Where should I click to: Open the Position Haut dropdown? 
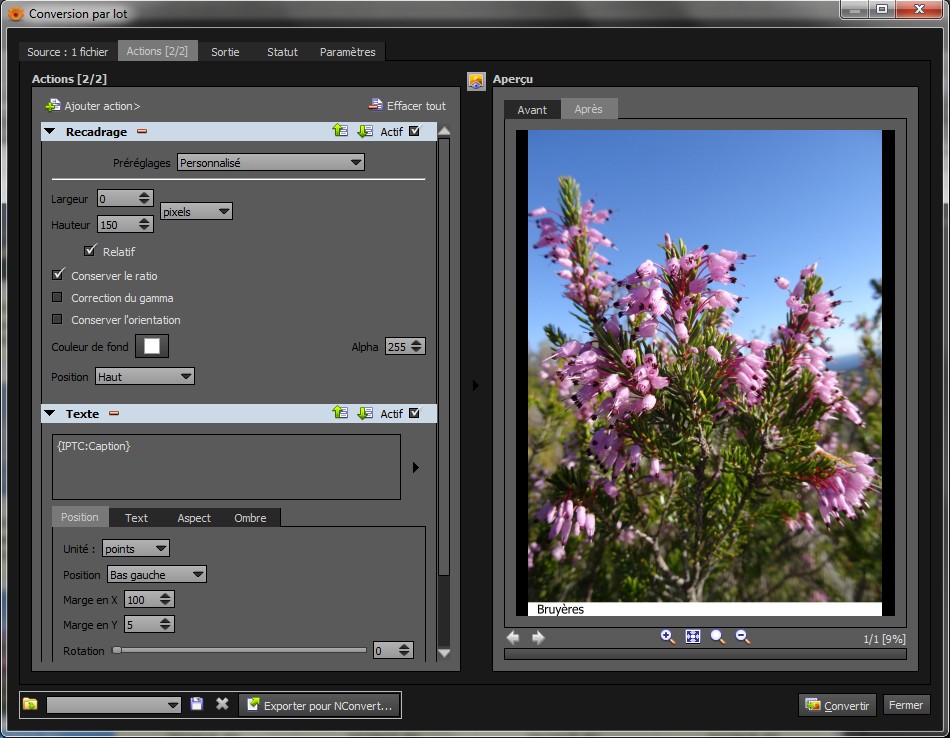point(145,376)
